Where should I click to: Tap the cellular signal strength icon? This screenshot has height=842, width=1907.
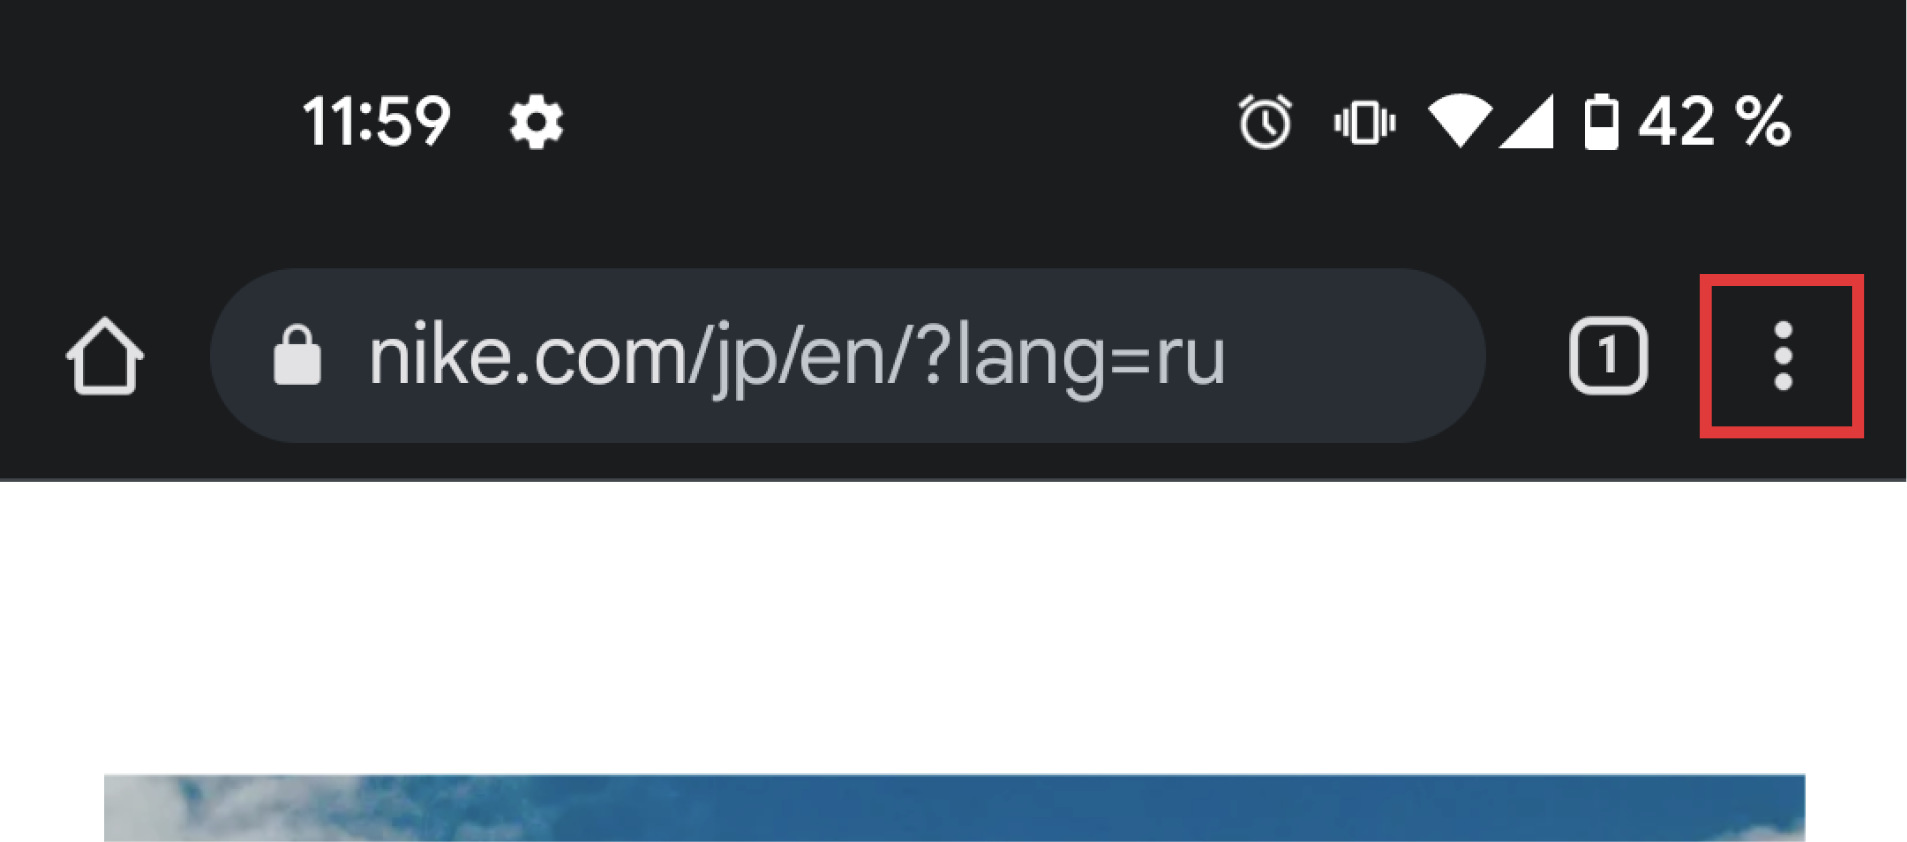[1526, 121]
